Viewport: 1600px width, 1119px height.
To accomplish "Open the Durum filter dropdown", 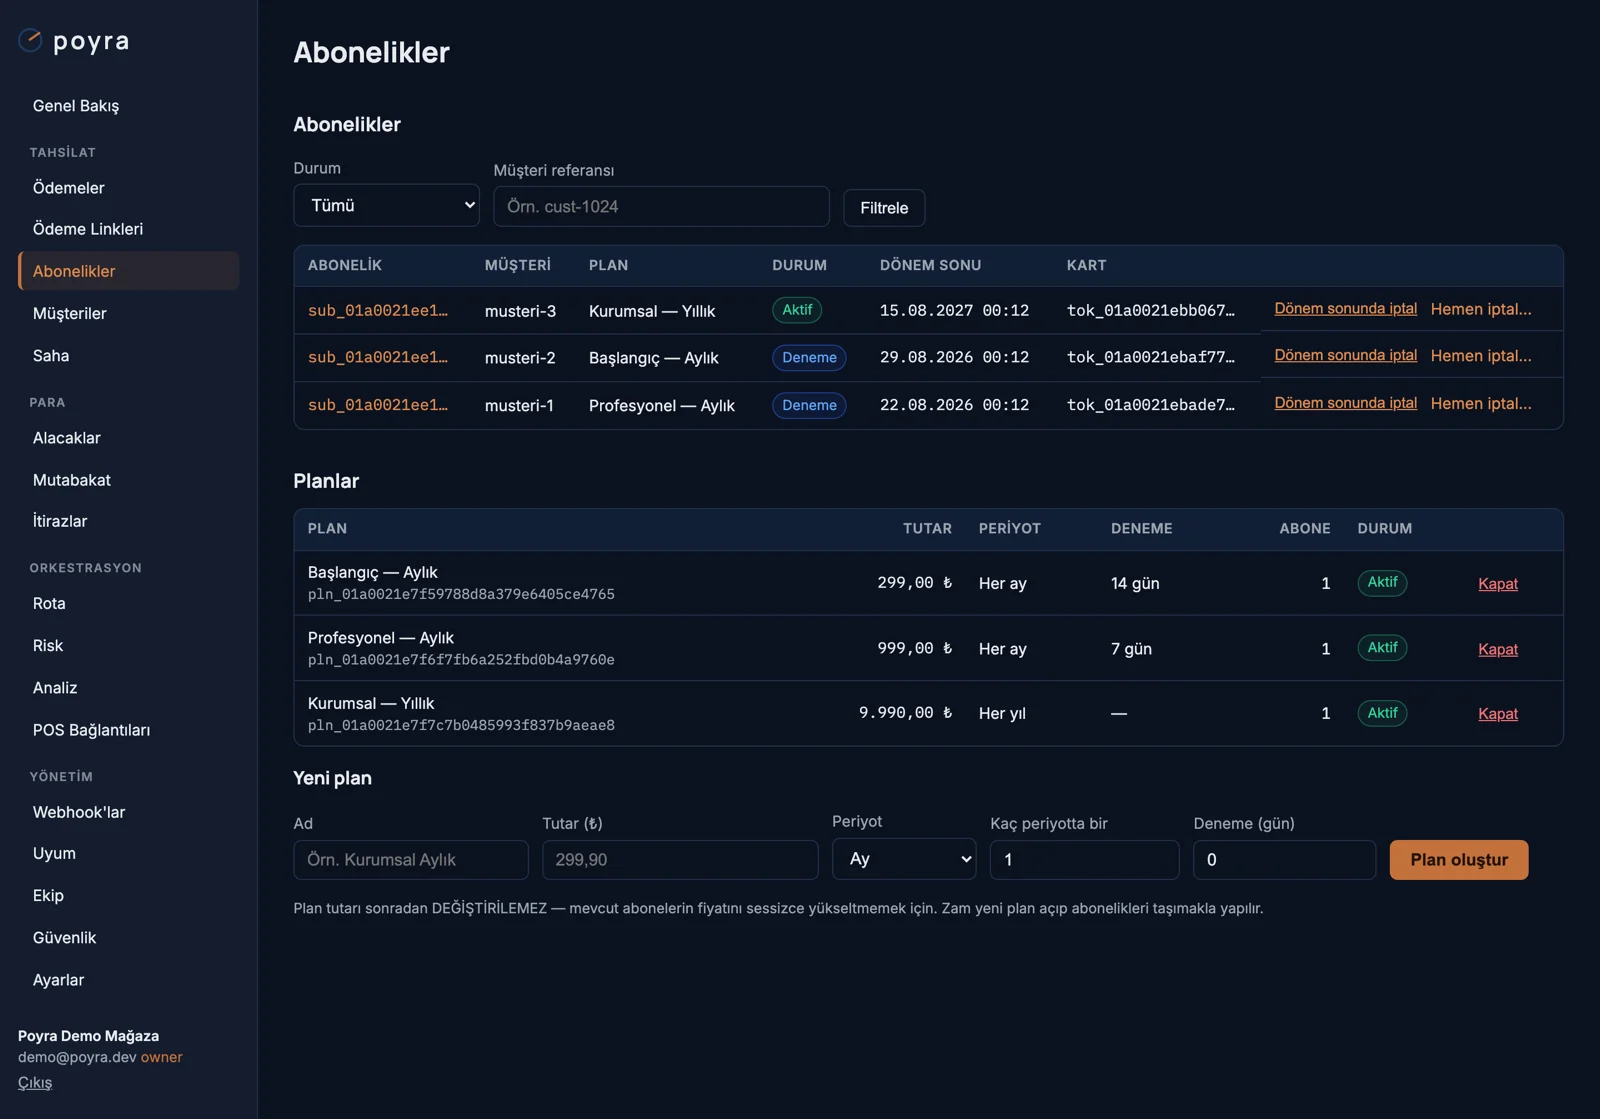I will [386, 205].
